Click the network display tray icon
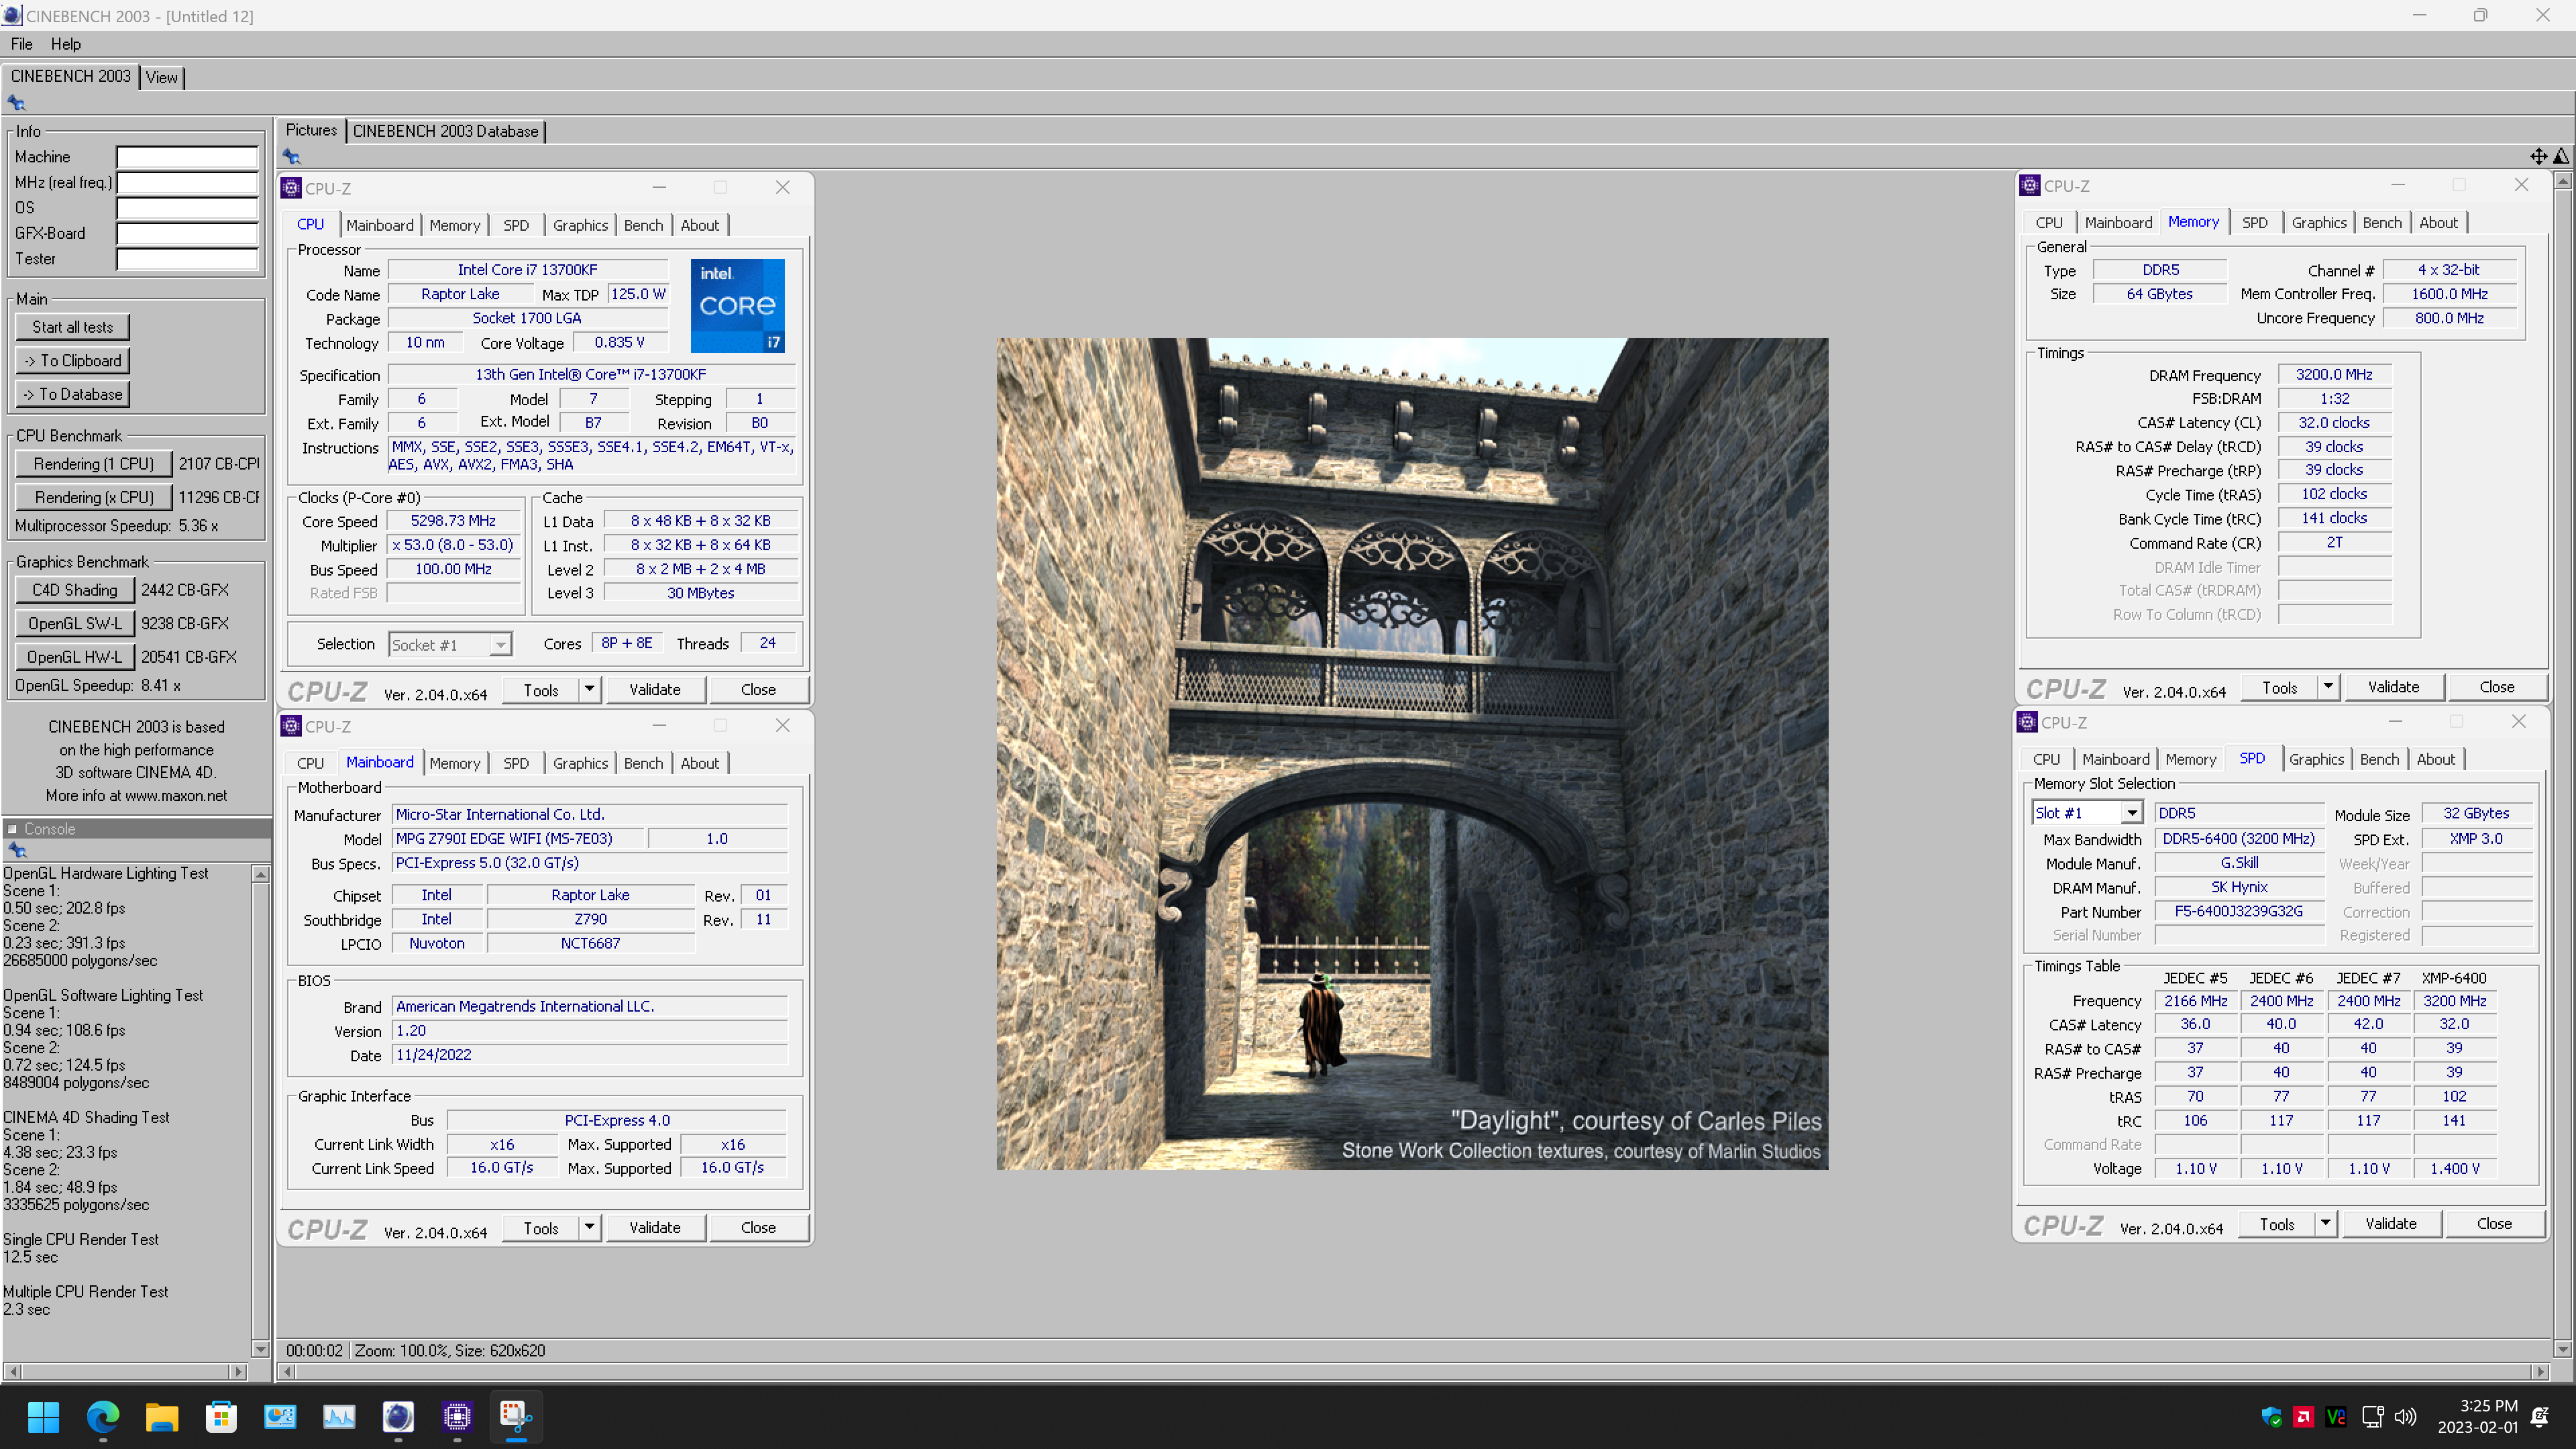2576x1449 pixels. coord(2372,1416)
